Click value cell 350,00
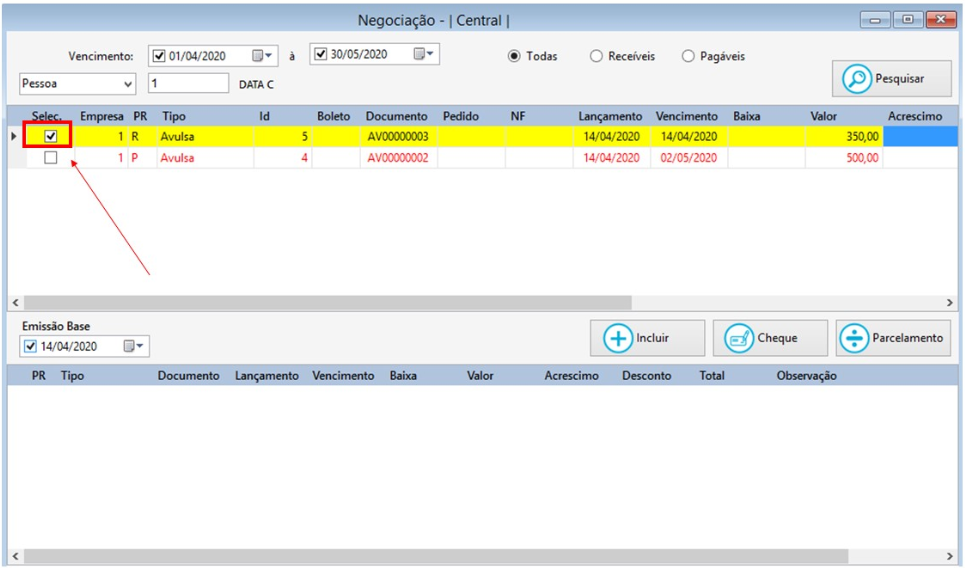 pos(844,137)
